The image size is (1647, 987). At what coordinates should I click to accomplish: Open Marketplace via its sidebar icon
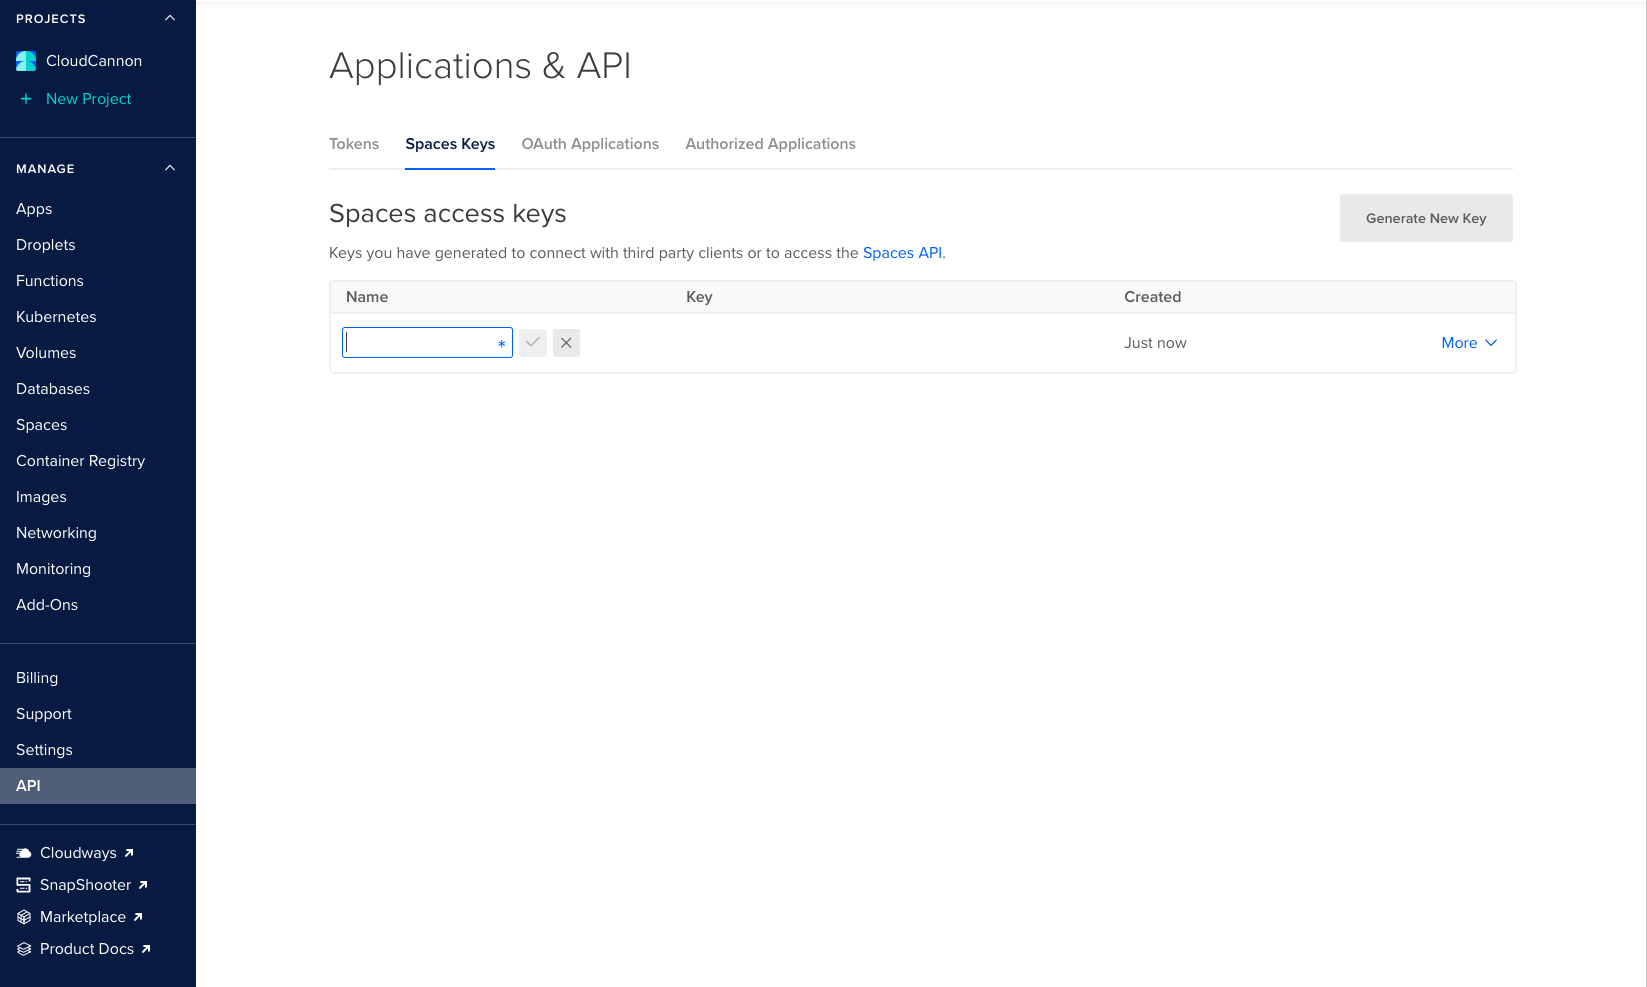coord(22,916)
